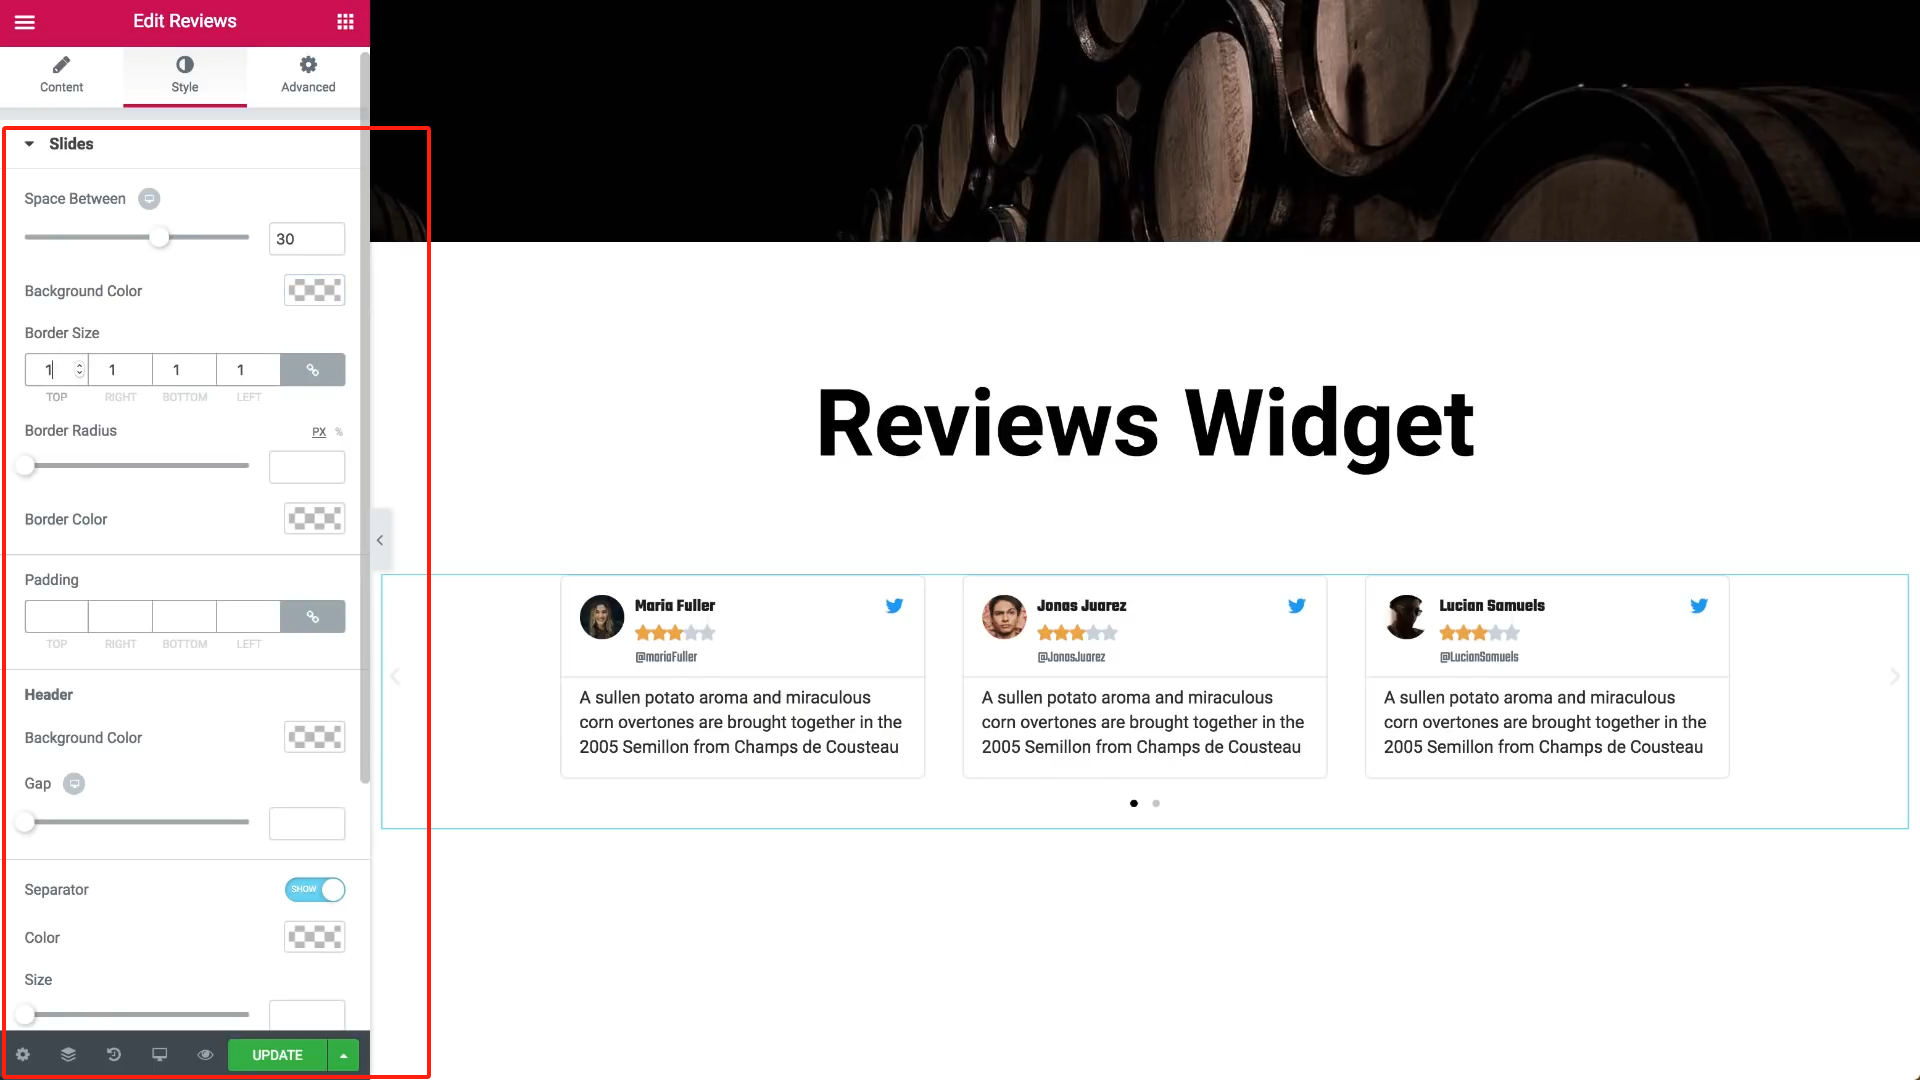
Task: Collapse the Slides section
Action: (30, 144)
